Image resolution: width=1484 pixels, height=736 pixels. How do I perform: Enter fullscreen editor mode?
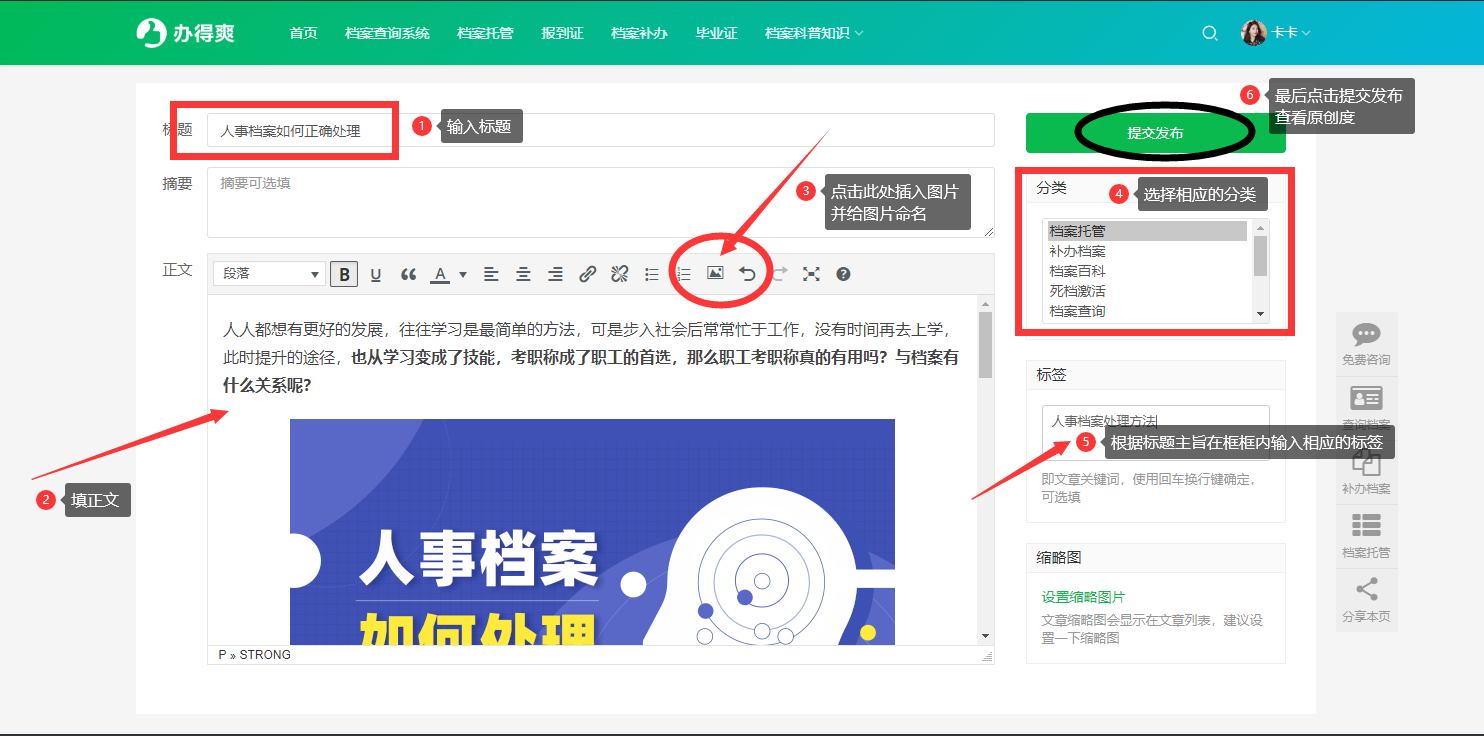(811, 274)
